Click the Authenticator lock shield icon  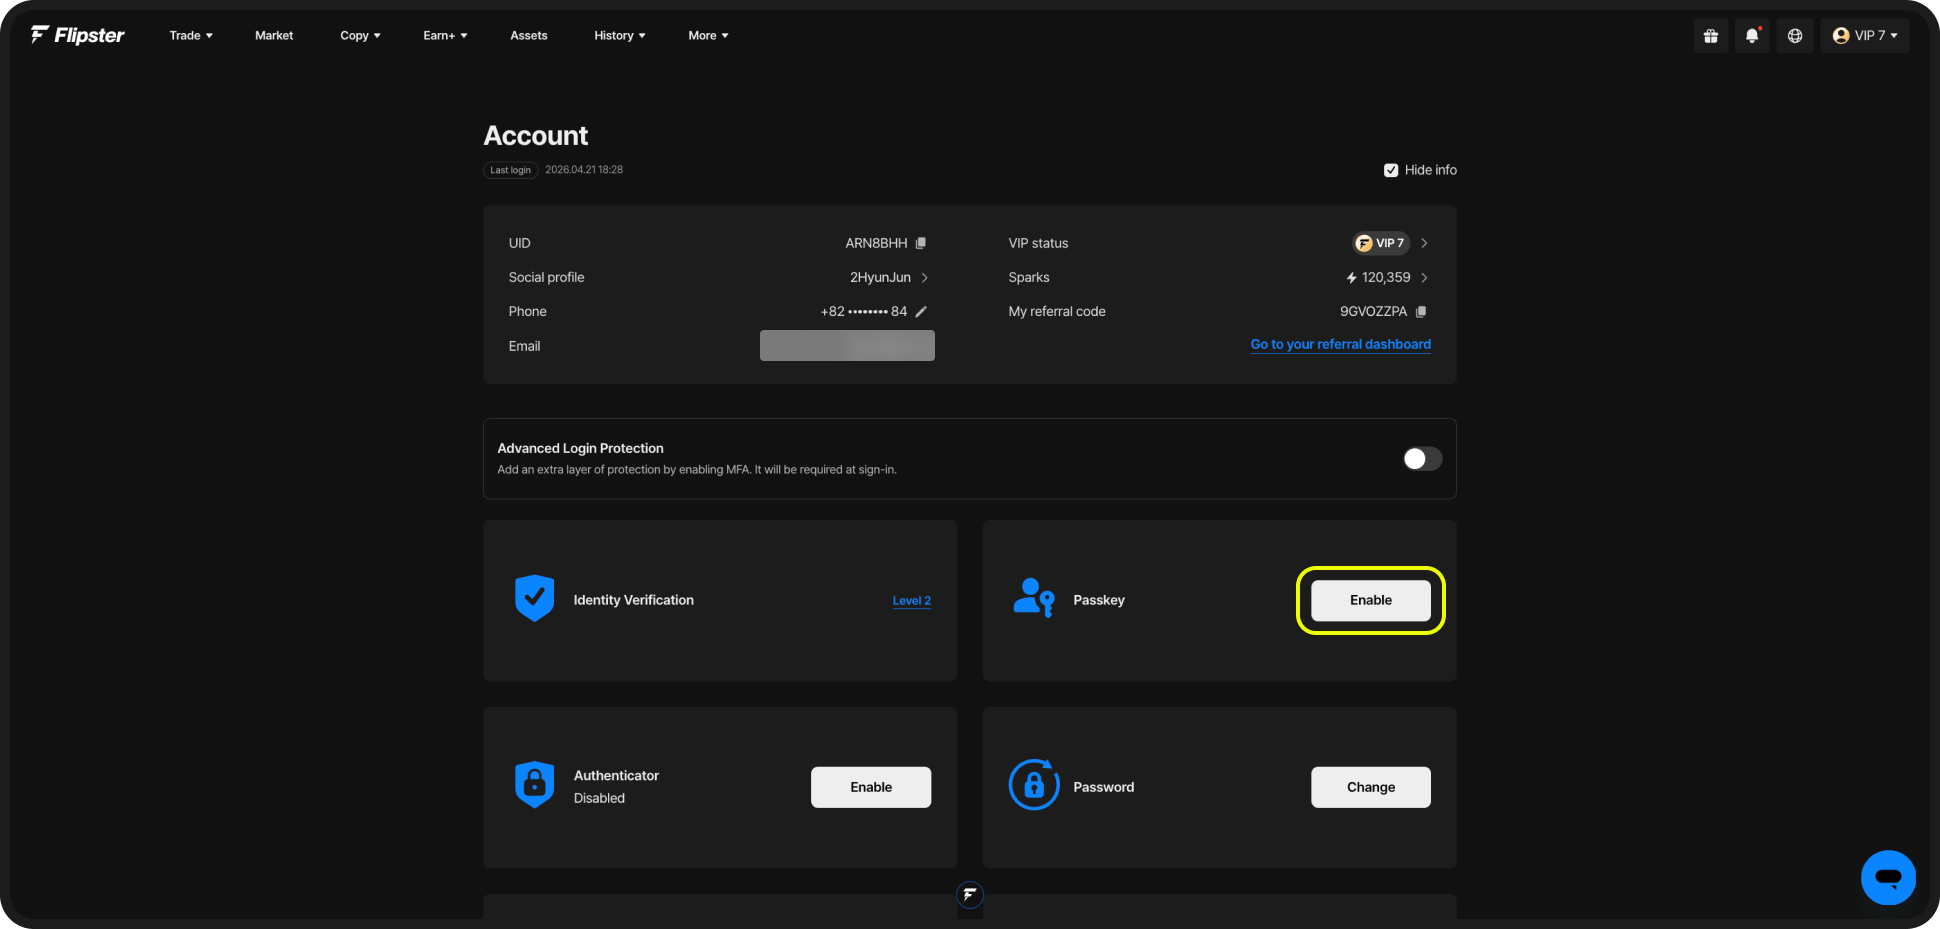point(535,785)
